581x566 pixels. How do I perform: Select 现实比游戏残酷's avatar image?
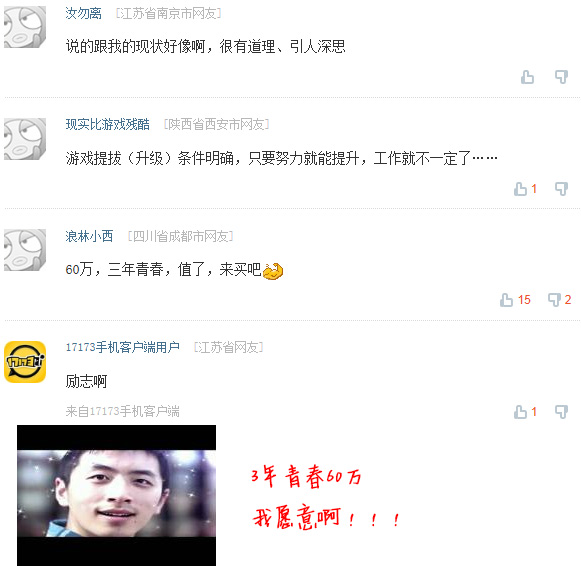click(x=25, y=139)
